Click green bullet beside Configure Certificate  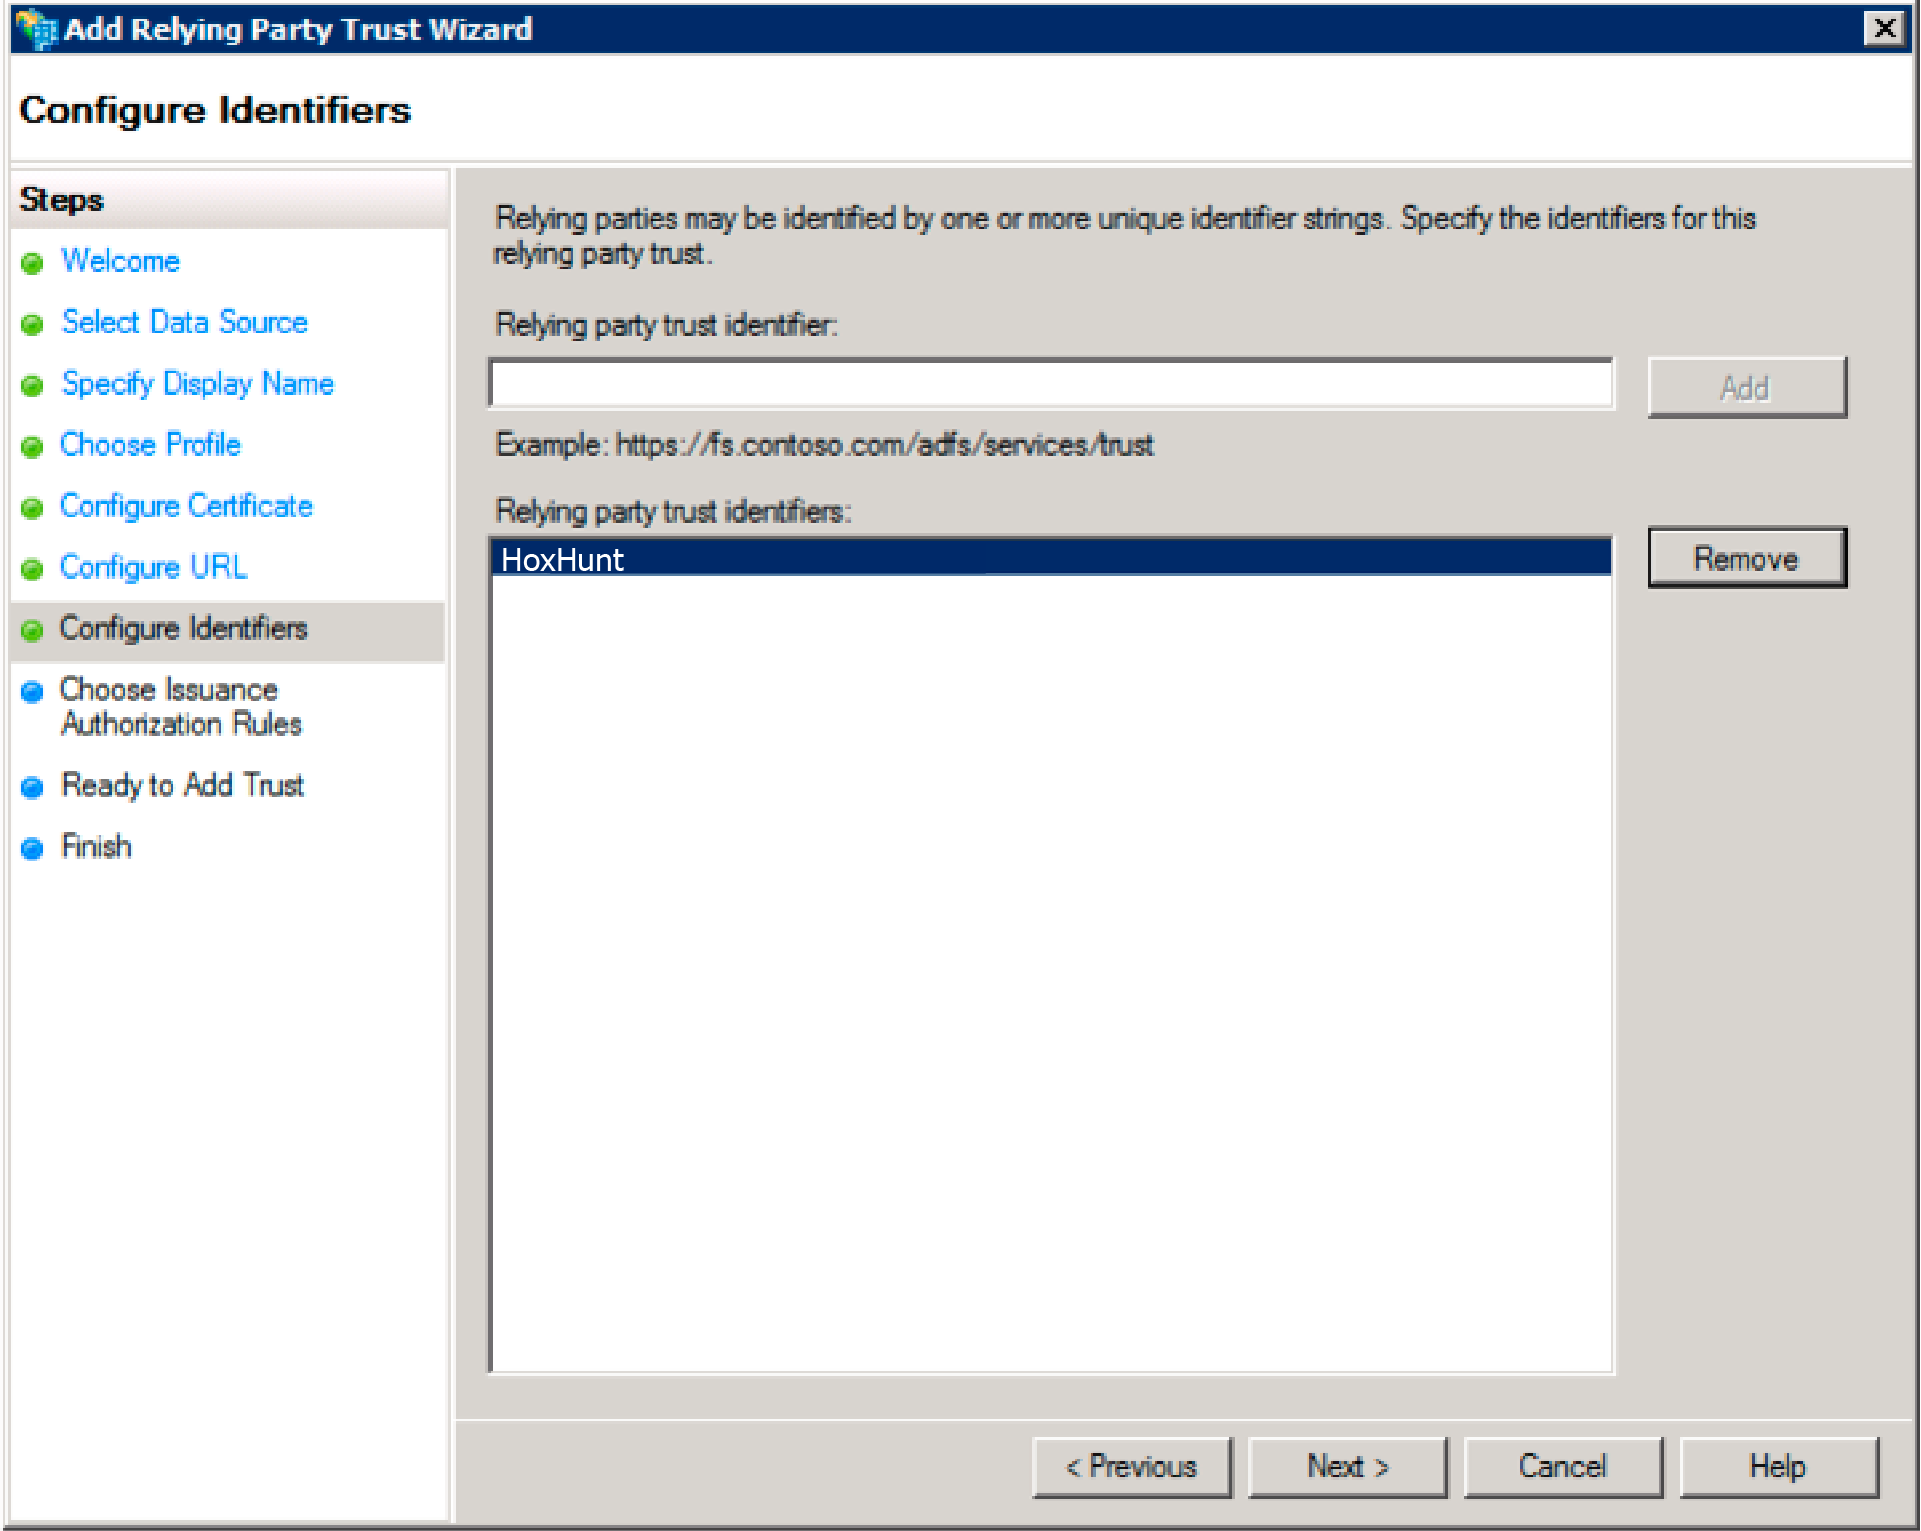click(32, 508)
